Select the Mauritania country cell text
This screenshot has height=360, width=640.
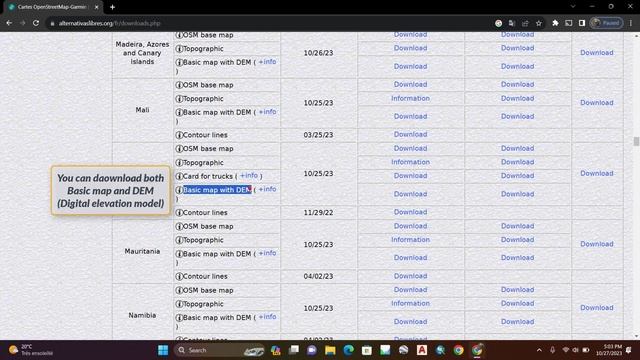pos(142,251)
